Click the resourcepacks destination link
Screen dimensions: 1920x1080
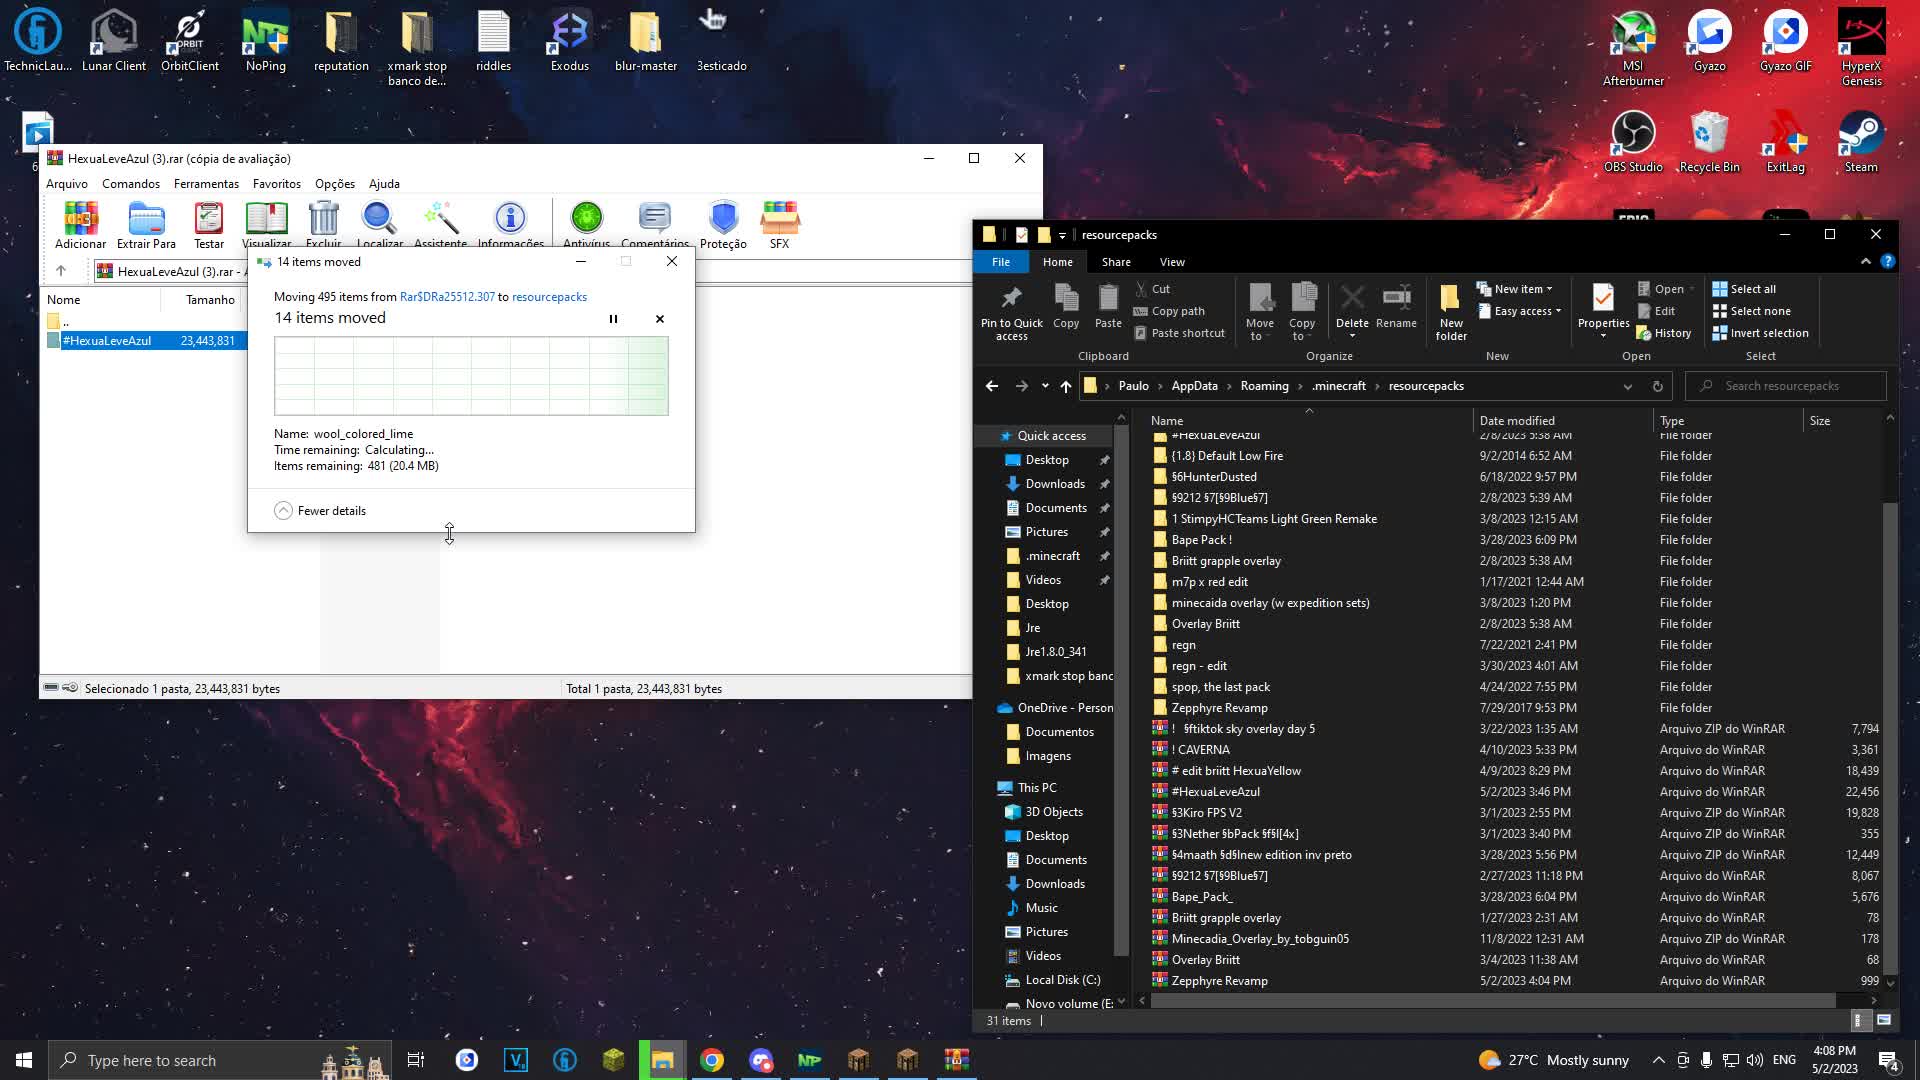[549, 297]
